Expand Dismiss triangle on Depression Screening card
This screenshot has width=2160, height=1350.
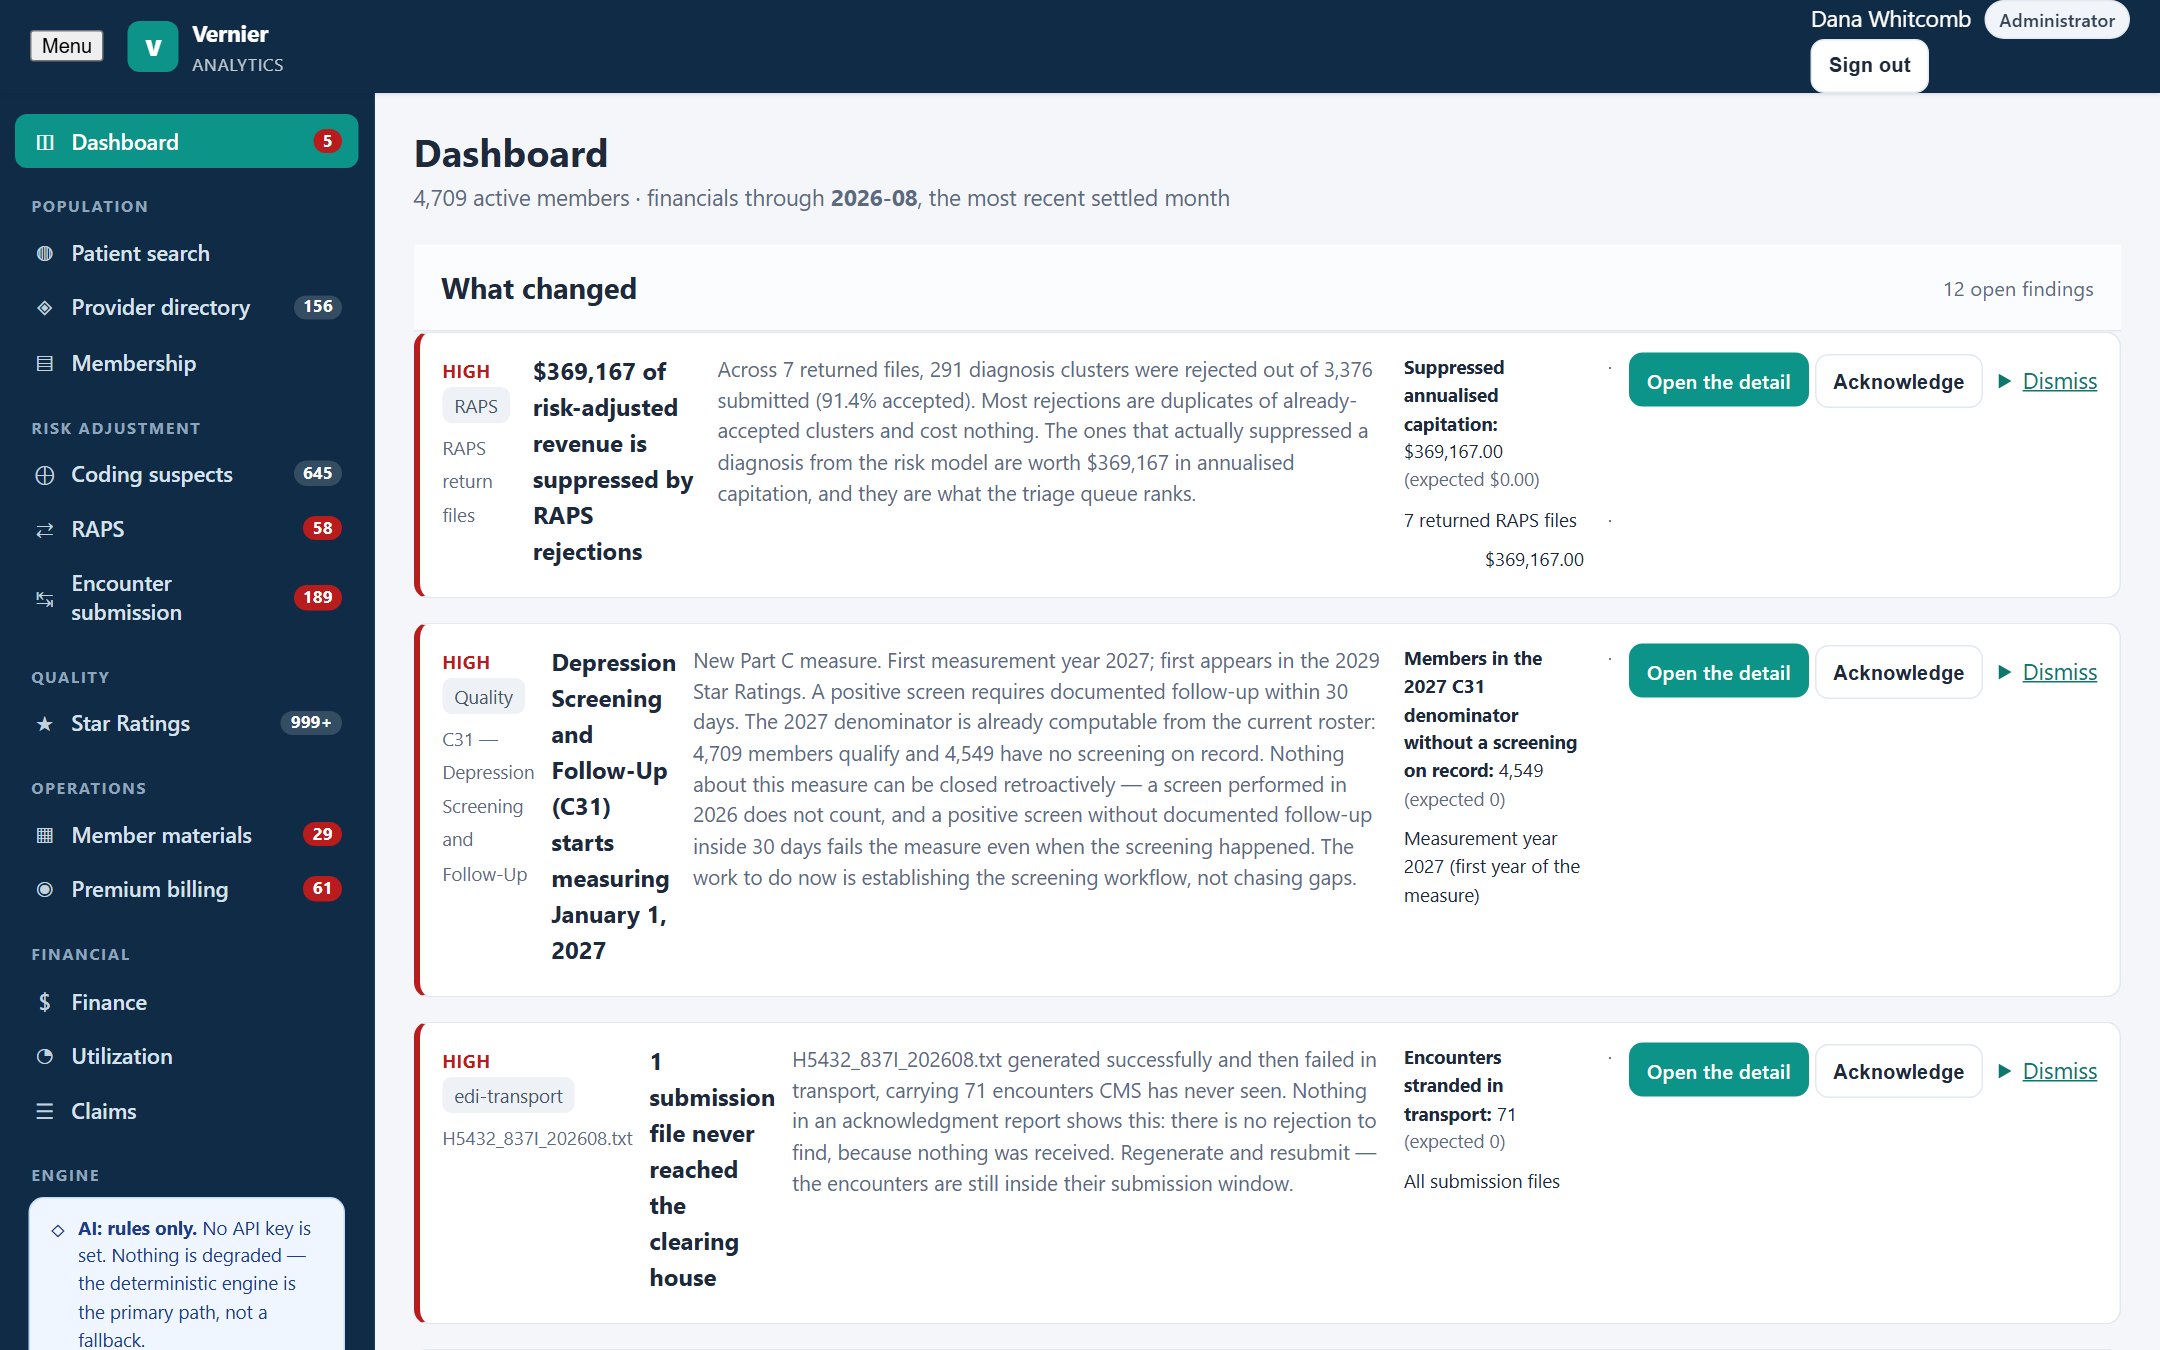pos(2004,672)
